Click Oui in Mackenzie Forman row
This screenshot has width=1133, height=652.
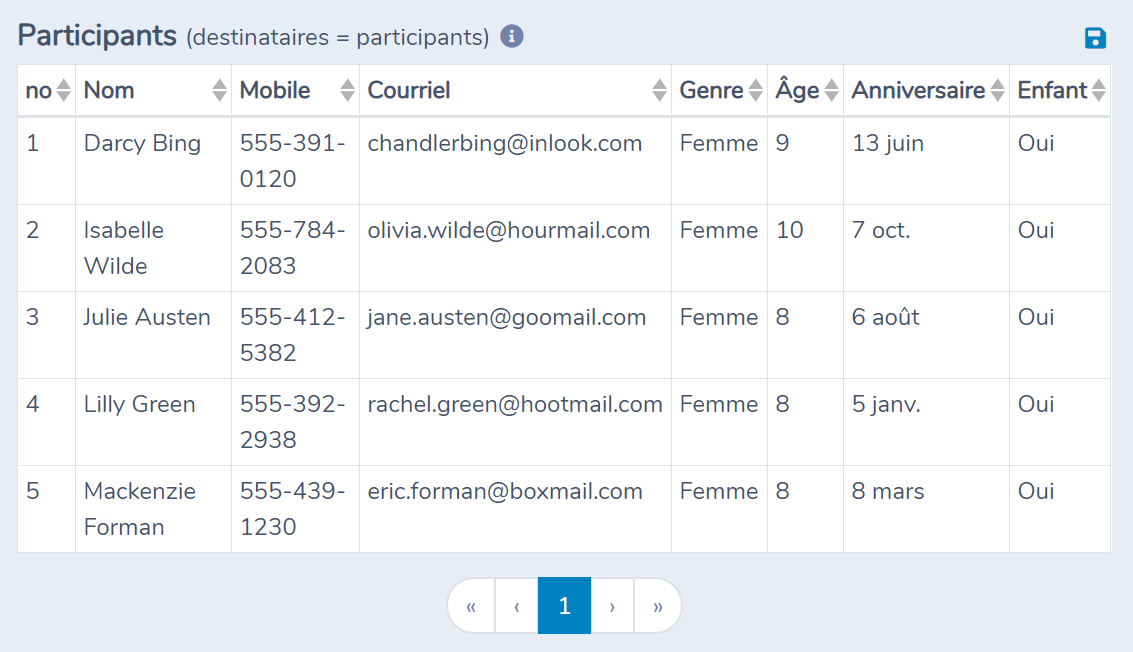(1036, 491)
